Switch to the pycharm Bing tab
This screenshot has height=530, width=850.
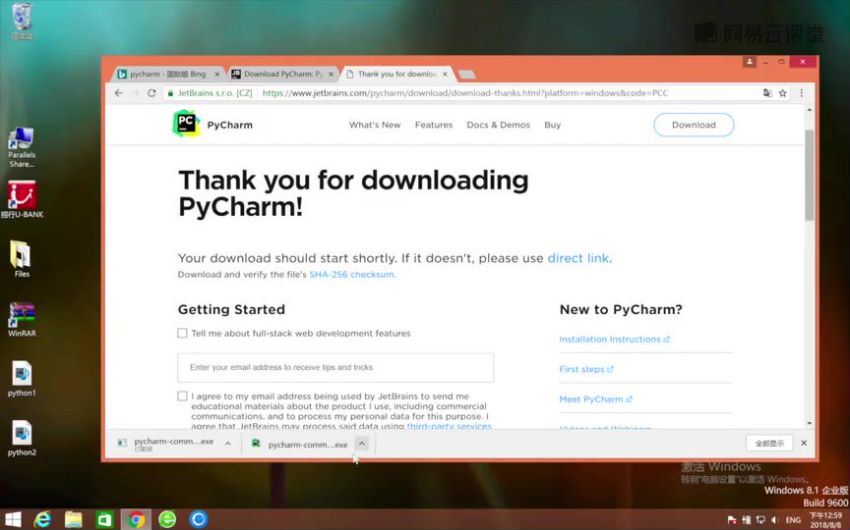point(168,74)
